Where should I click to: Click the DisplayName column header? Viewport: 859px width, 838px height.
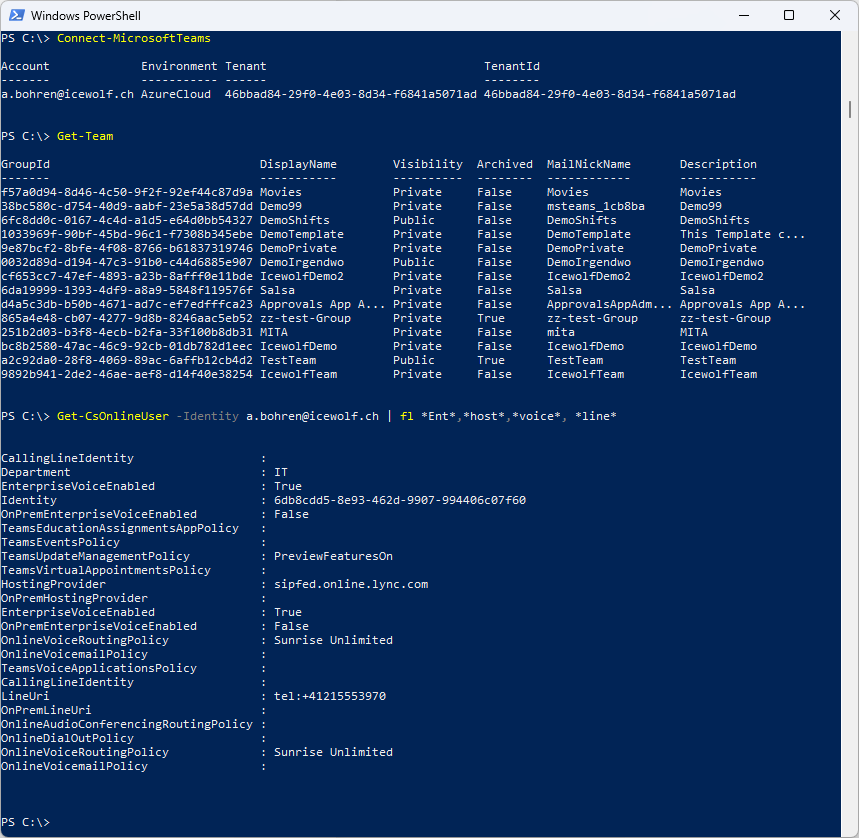(298, 164)
